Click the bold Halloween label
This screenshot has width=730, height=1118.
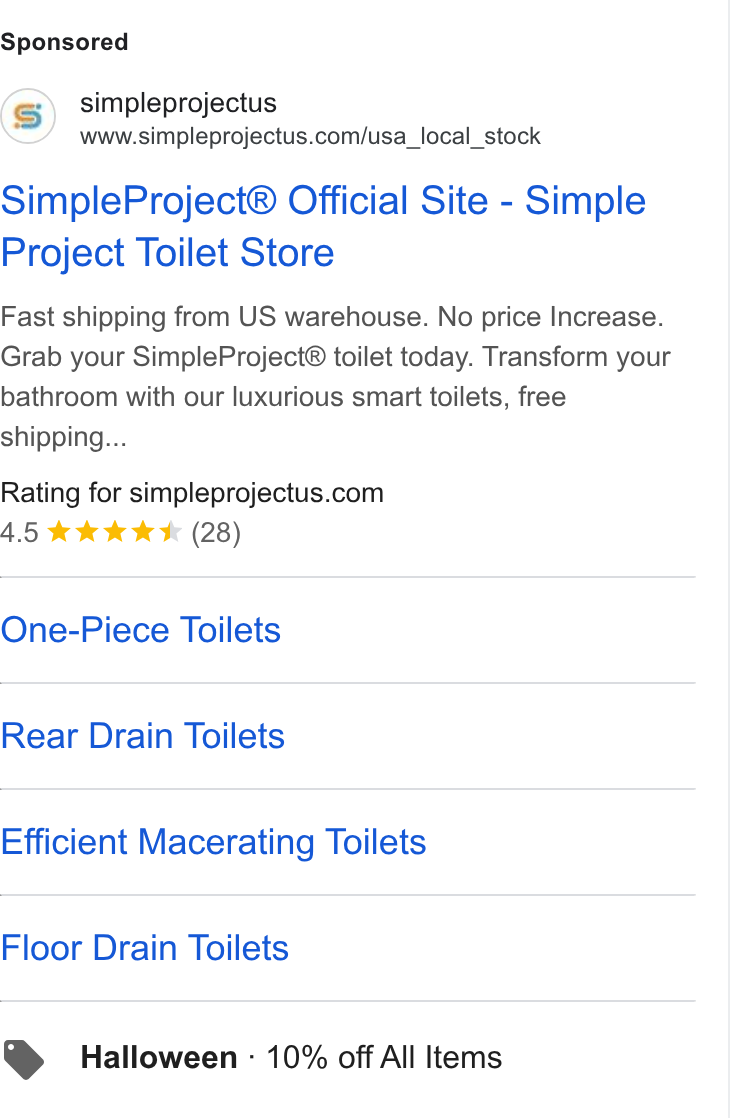coord(159,1057)
